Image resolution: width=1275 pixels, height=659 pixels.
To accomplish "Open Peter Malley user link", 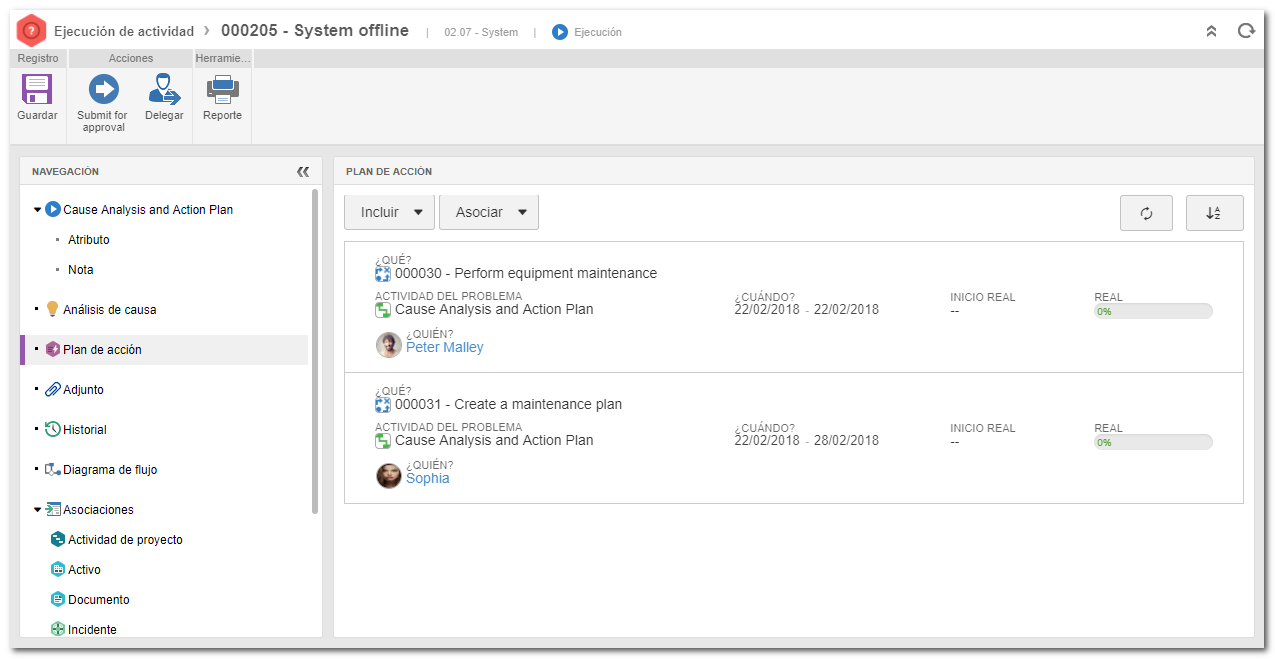I will coord(444,347).
